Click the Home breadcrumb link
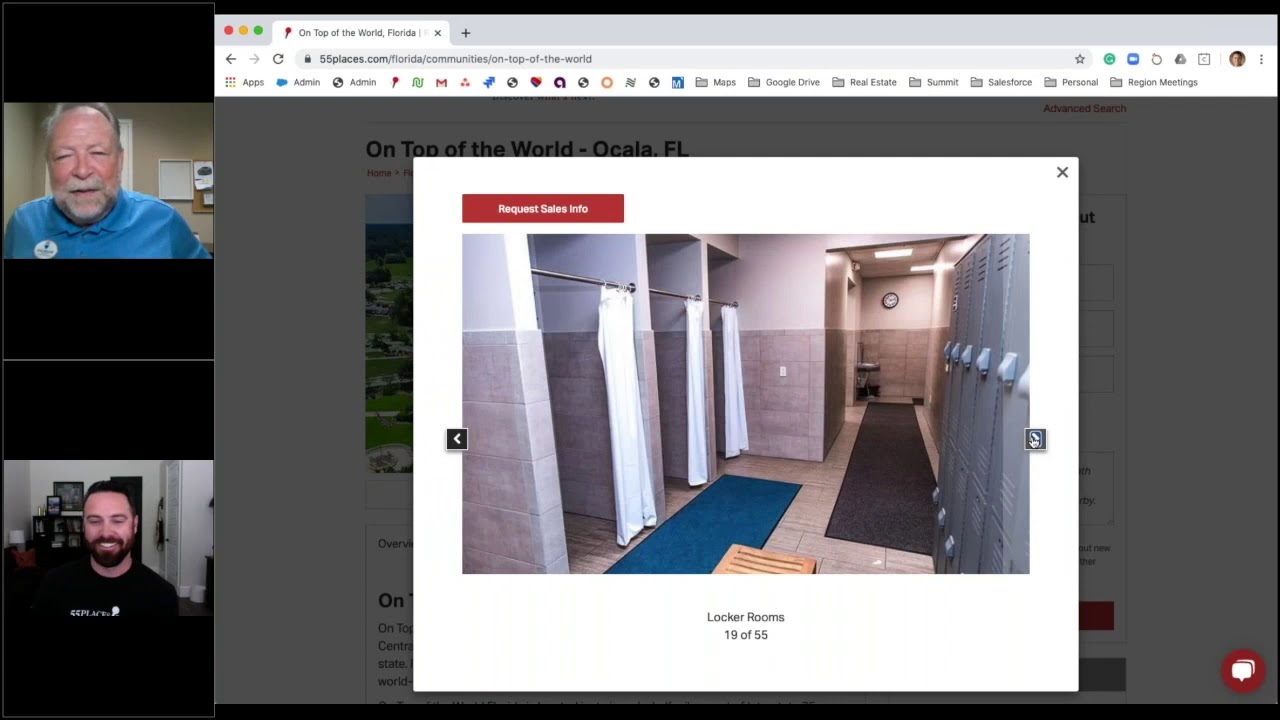 coord(378,173)
